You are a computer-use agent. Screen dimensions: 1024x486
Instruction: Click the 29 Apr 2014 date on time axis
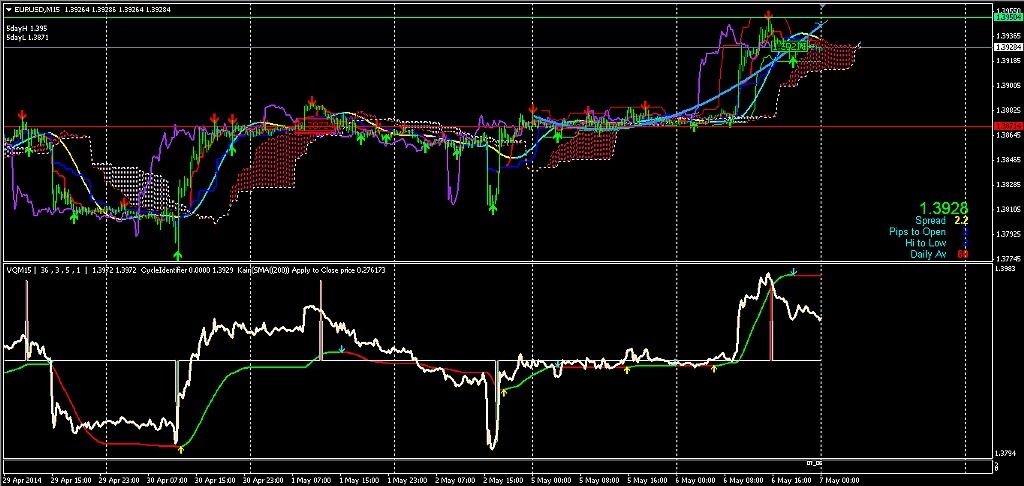point(24,480)
